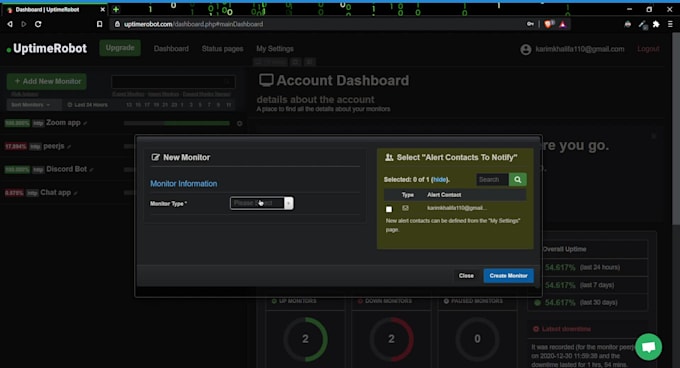Reload the page with refresh icon
Image resolution: width=680 pixels, height=368 pixels.
(38, 24)
